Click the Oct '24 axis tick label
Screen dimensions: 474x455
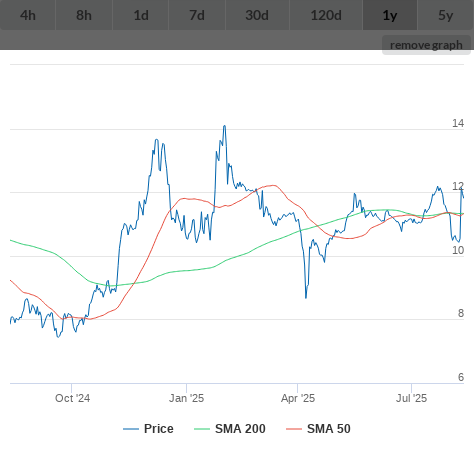click(x=72, y=398)
